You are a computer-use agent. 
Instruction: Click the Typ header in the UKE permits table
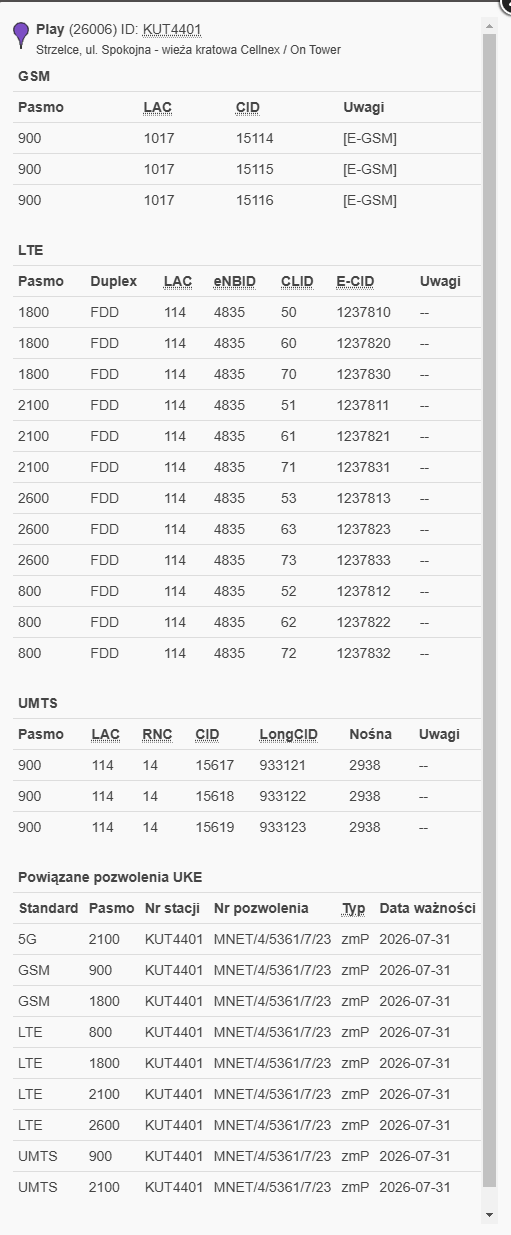pyautogui.click(x=353, y=908)
